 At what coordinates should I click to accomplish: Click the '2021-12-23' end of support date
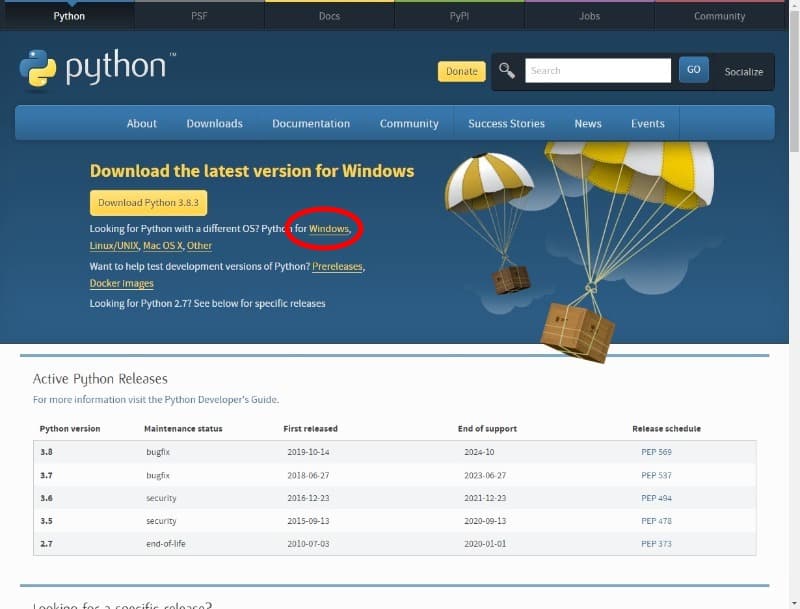(x=485, y=498)
